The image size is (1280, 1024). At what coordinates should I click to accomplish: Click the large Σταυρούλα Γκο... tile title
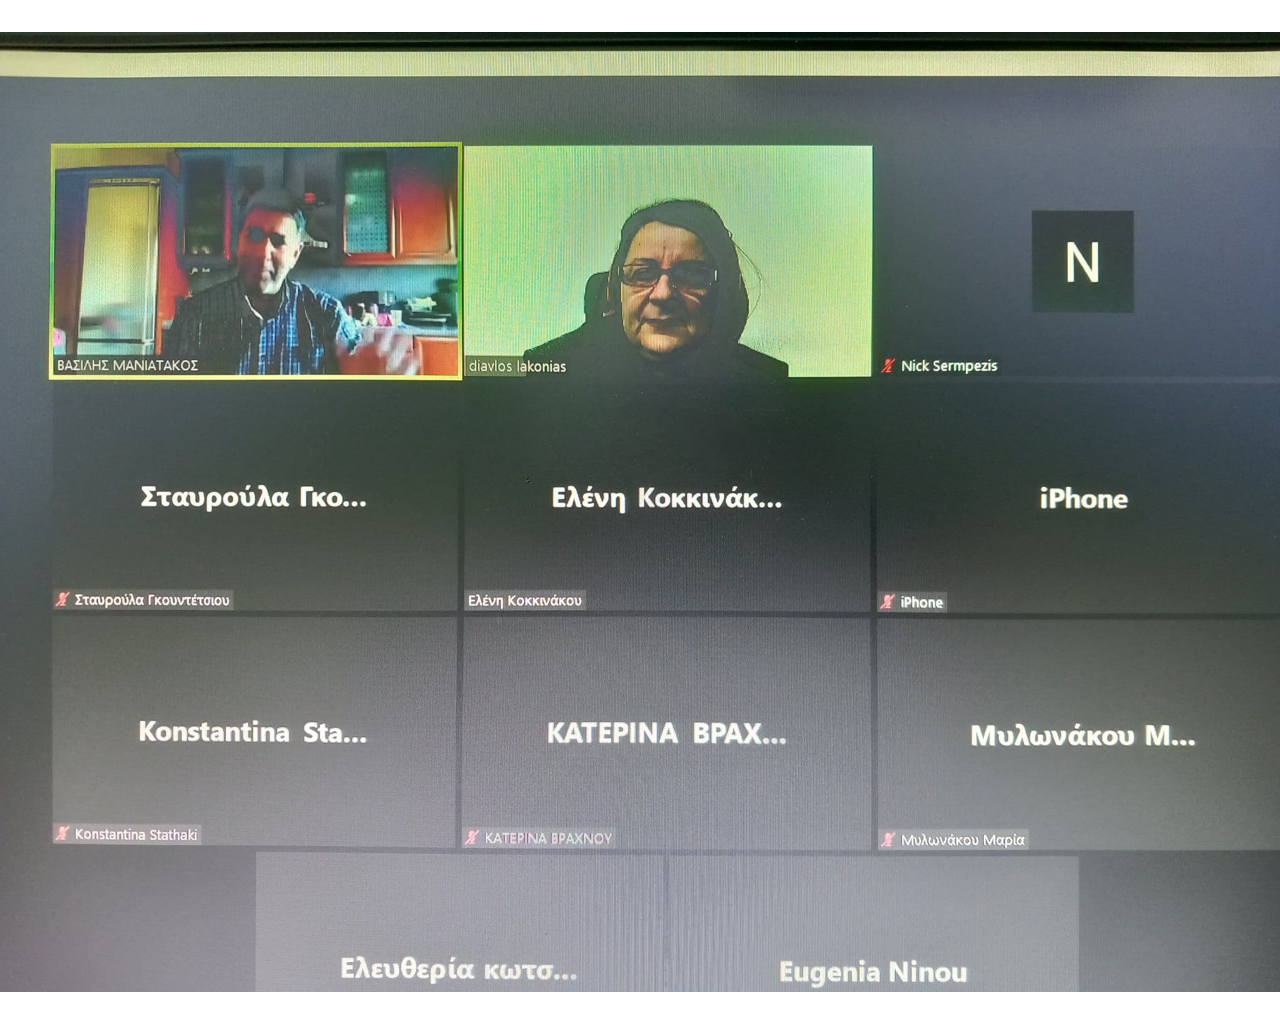pos(254,497)
